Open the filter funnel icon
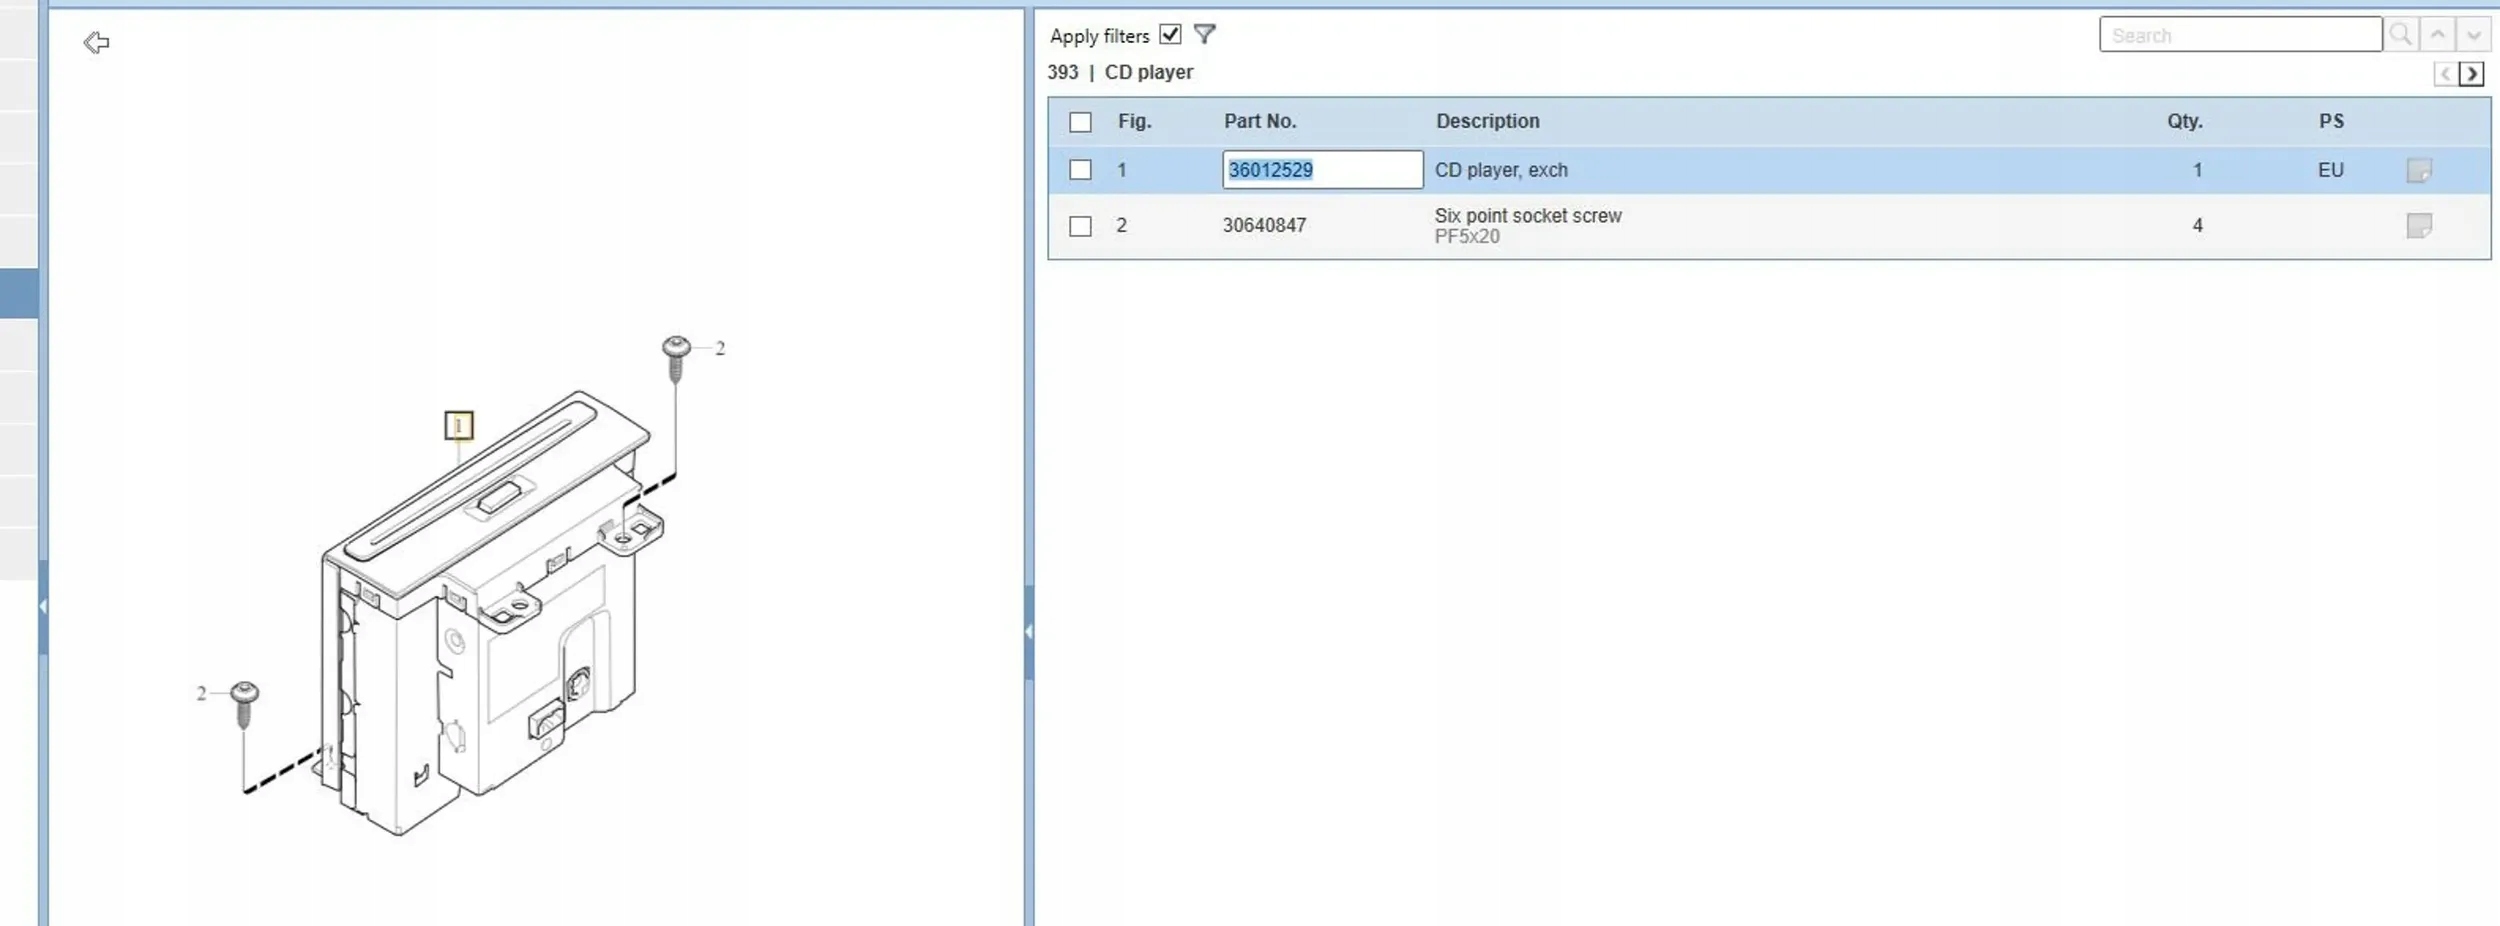 pos(1205,35)
